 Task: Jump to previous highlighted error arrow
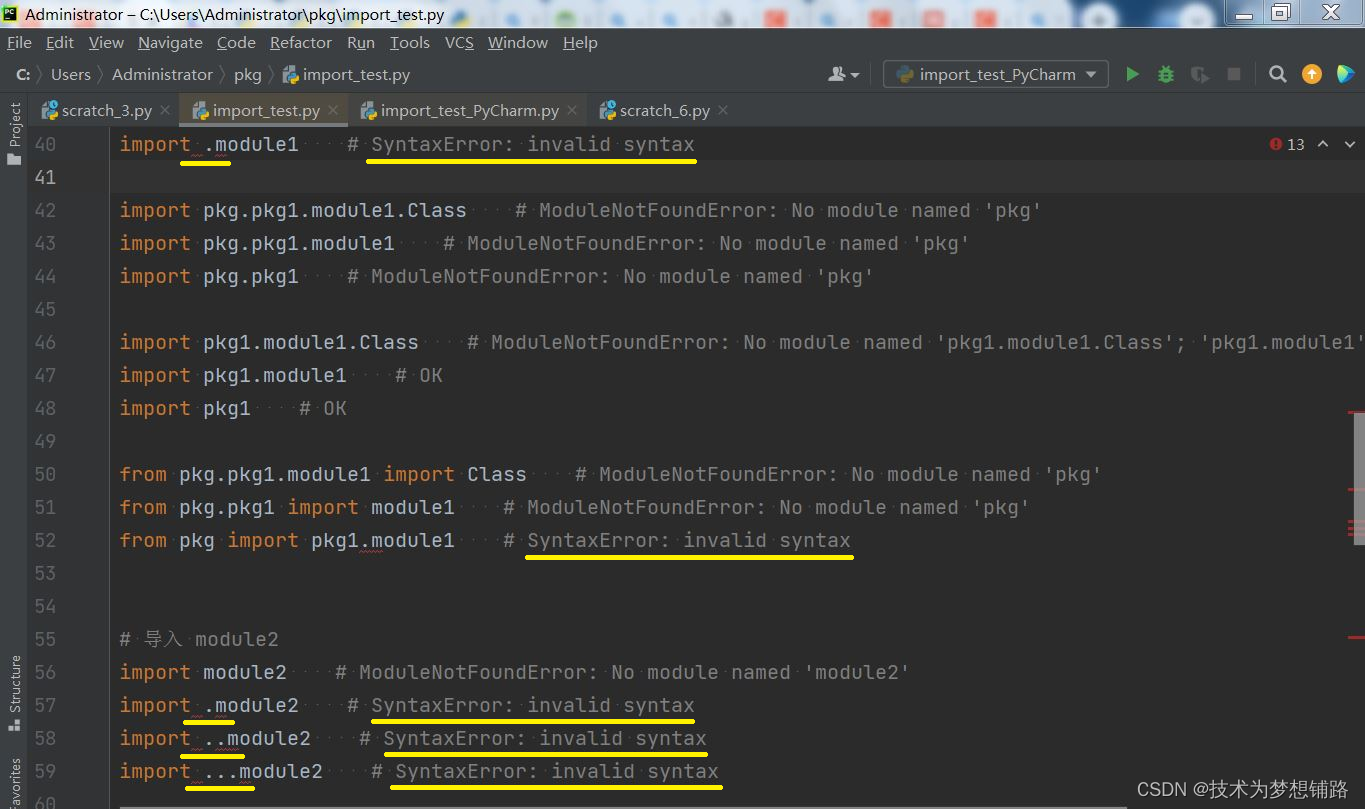pyautogui.click(x=1323, y=144)
